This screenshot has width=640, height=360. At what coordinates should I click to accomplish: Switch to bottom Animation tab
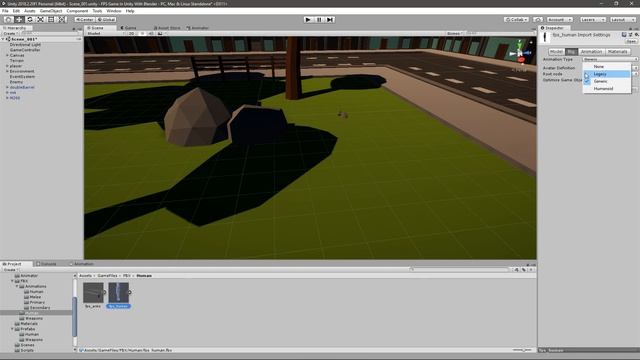(x=81, y=264)
